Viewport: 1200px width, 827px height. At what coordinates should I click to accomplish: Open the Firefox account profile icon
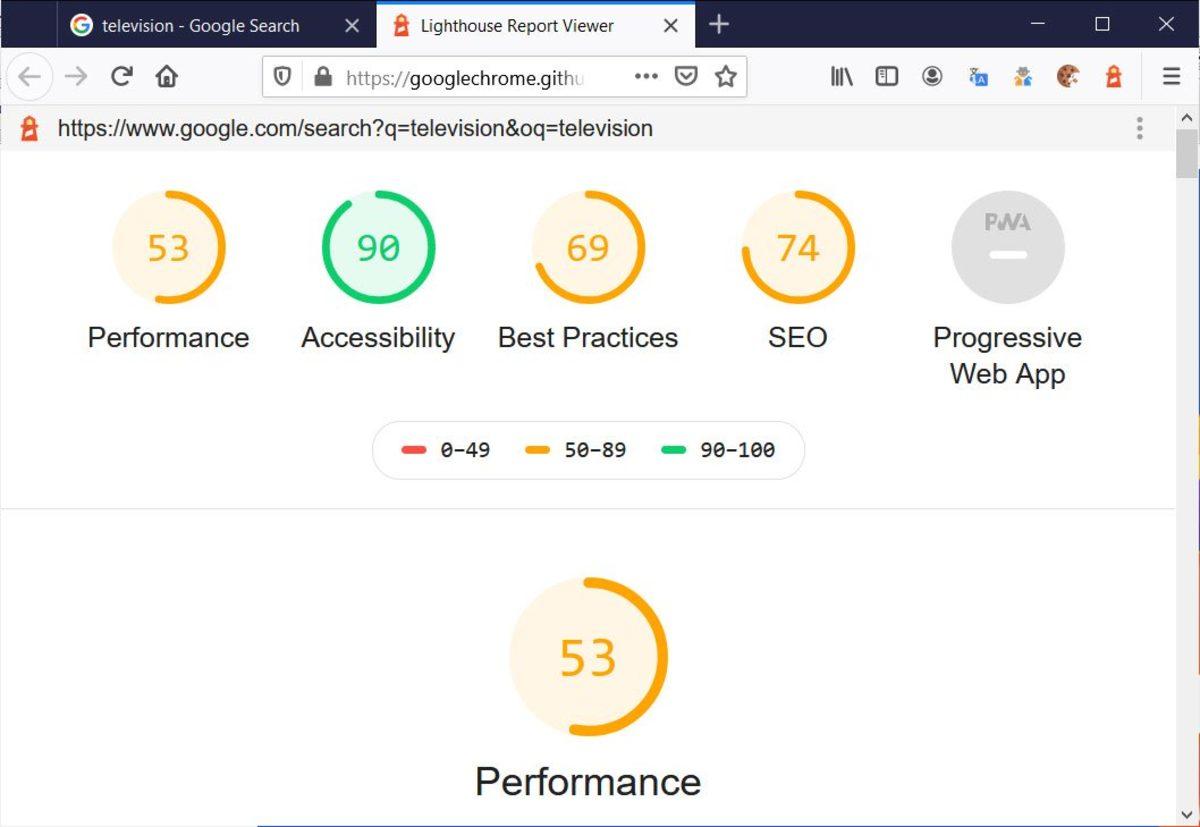(x=932, y=76)
